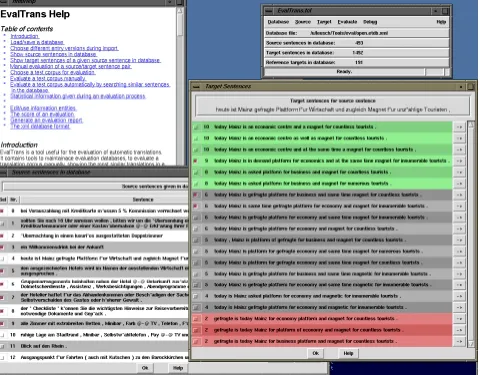
Task: Click arrow for 'asked platform for business ... numerous tourists' row
Action: click(x=459, y=184)
